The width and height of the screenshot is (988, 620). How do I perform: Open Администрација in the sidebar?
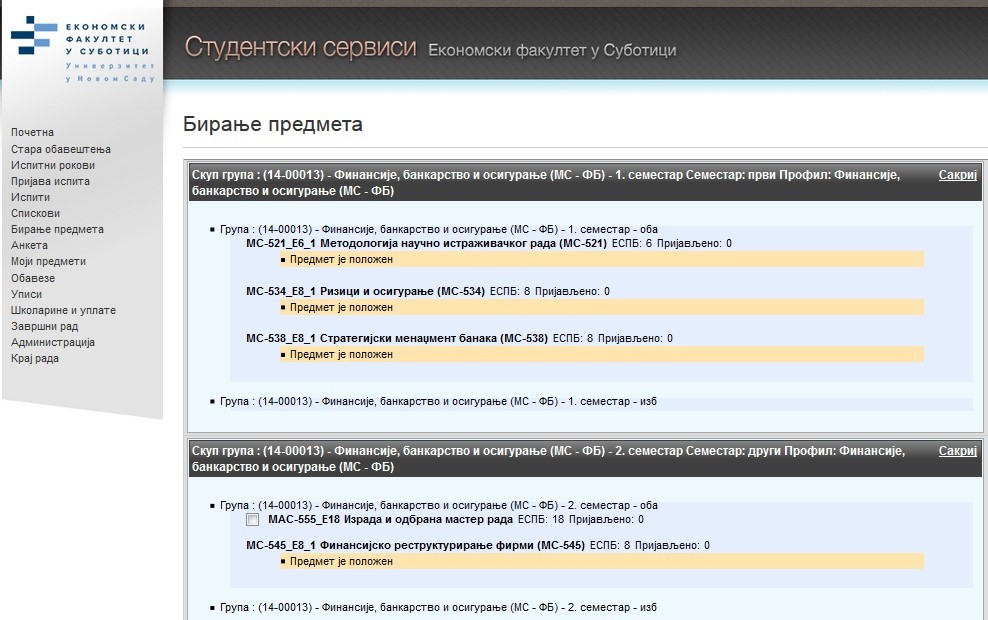[53, 342]
